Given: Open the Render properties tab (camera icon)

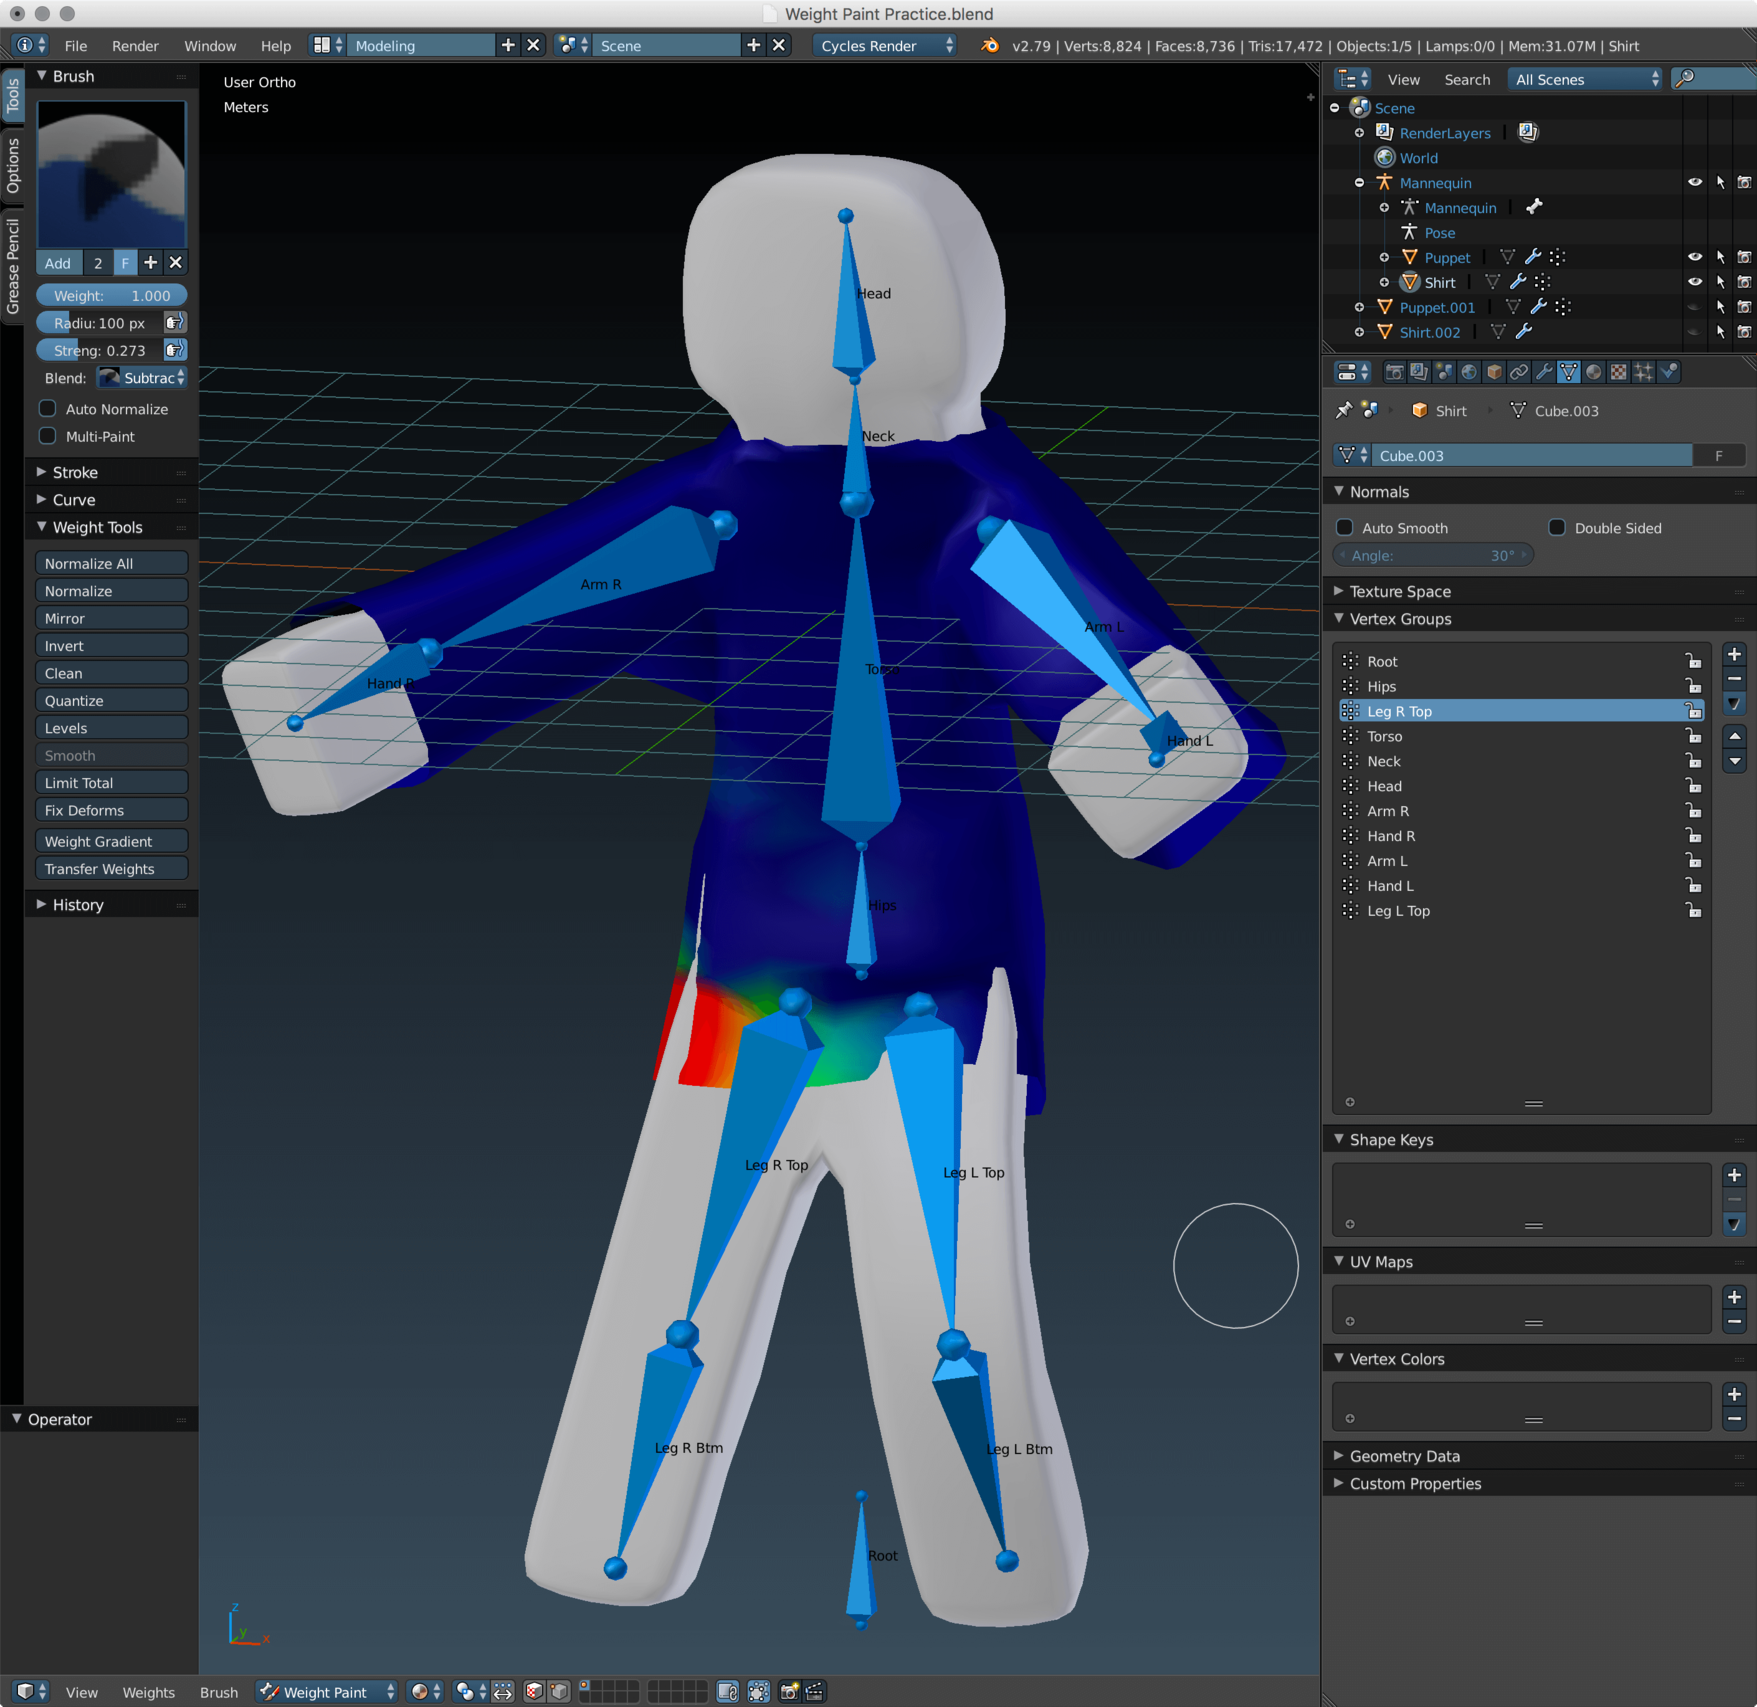Looking at the screenshot, I should 1394,372.
